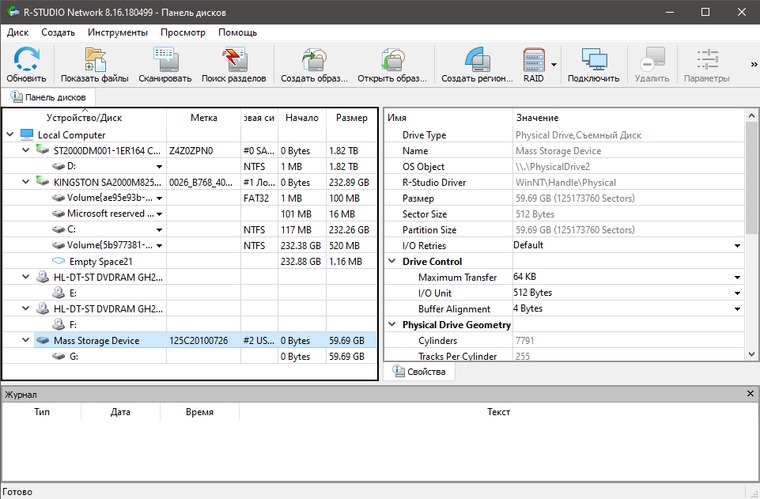Start scan with Сканировать icon
This screenshot has height=499, width=760.
pyautogui.click(x=165, y=64)
